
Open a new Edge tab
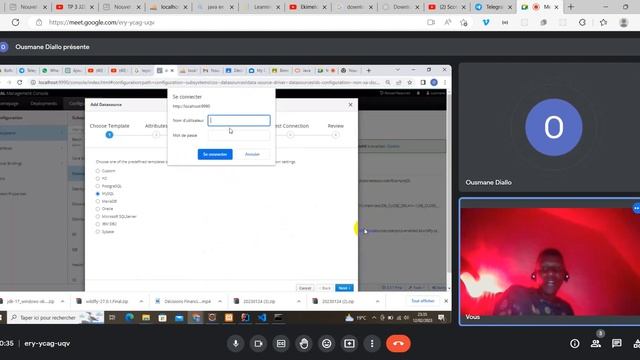coord(571,7)
